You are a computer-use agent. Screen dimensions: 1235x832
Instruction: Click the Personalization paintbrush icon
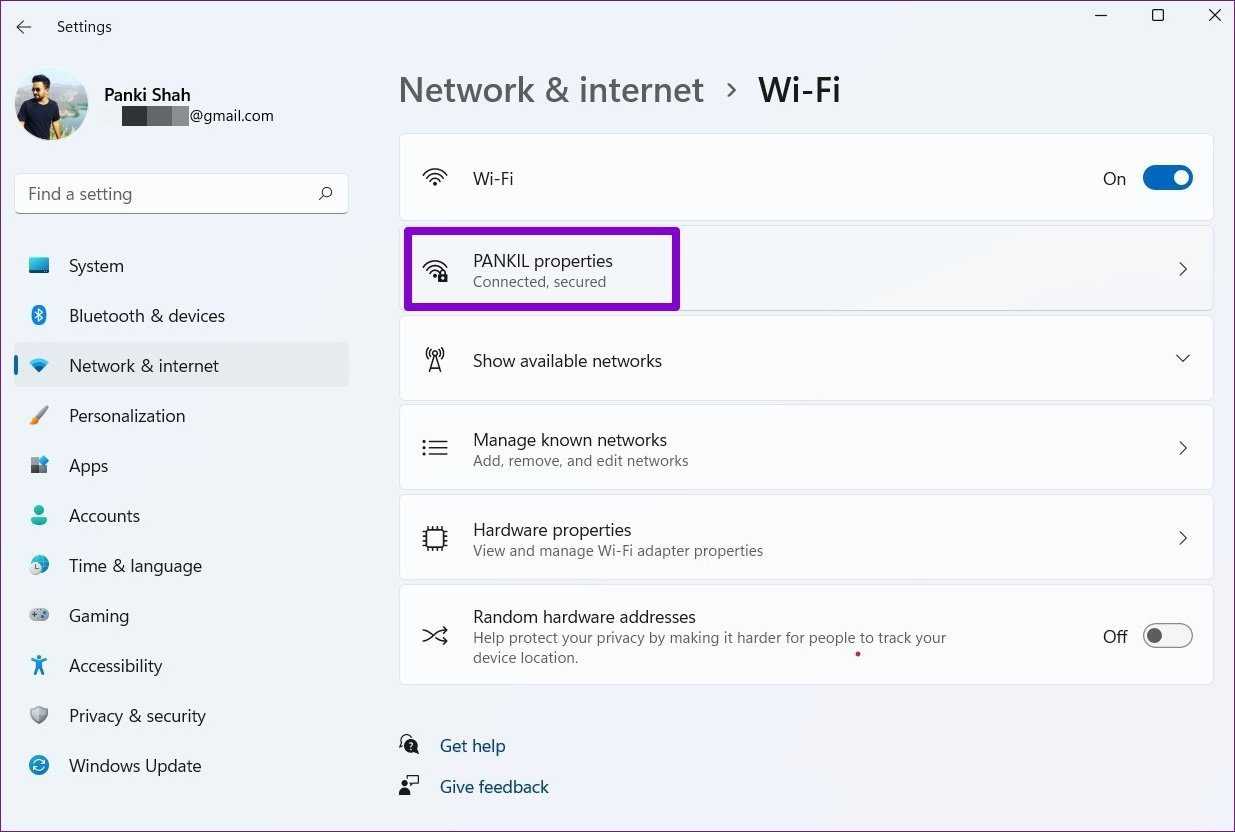(x=39, y=416)
